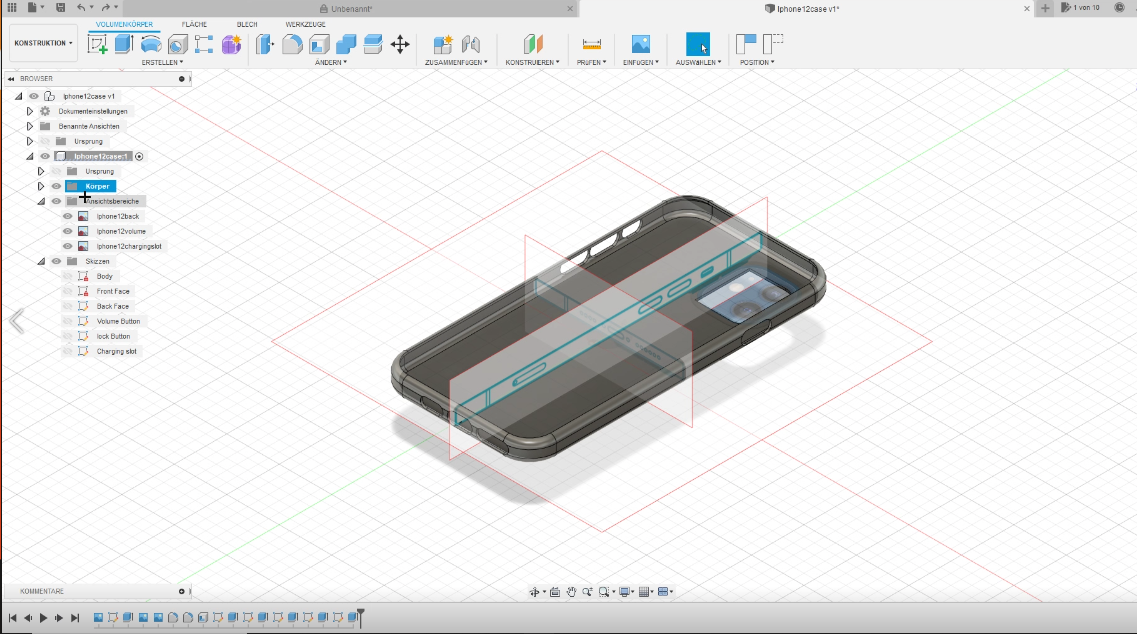Click the Select cursor tool

698,44
